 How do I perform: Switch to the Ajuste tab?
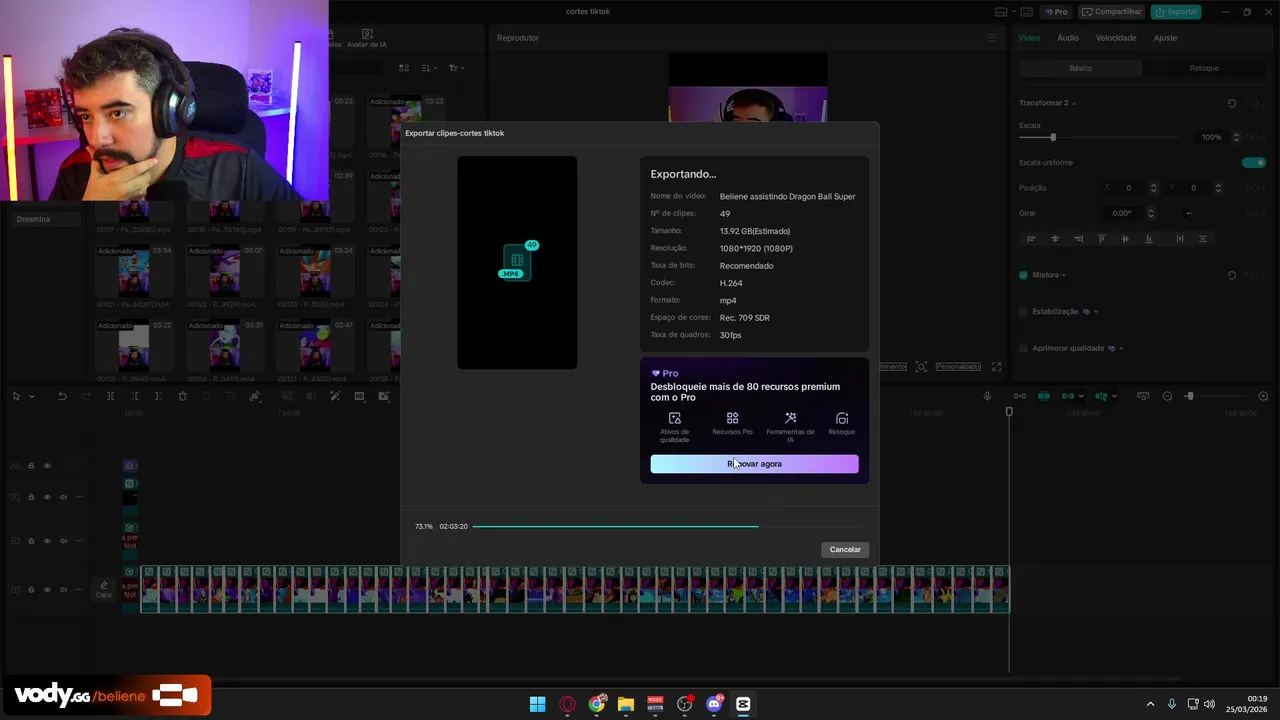click(x=1165, y=38)
